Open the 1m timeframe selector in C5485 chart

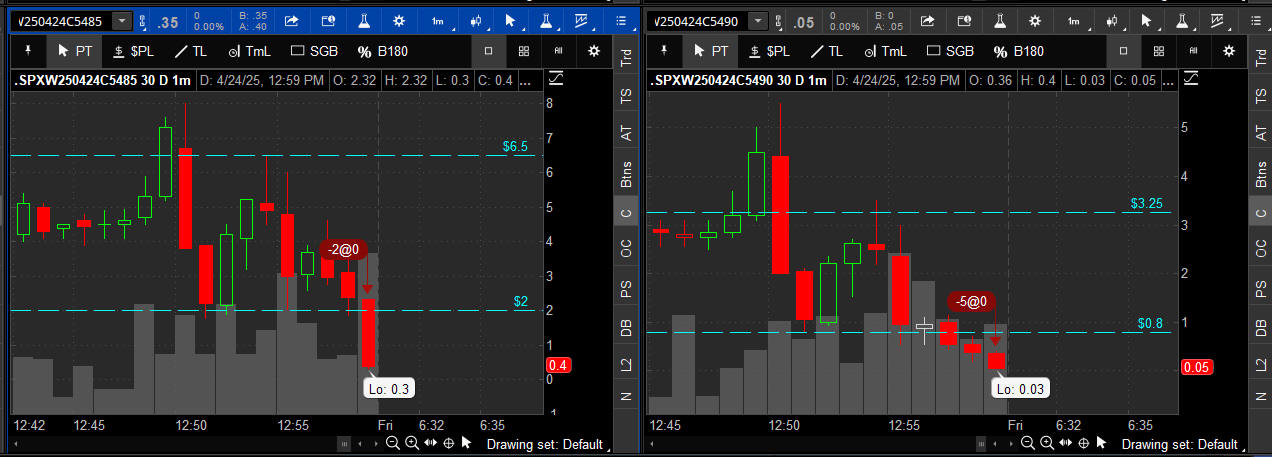coord(438,20)
